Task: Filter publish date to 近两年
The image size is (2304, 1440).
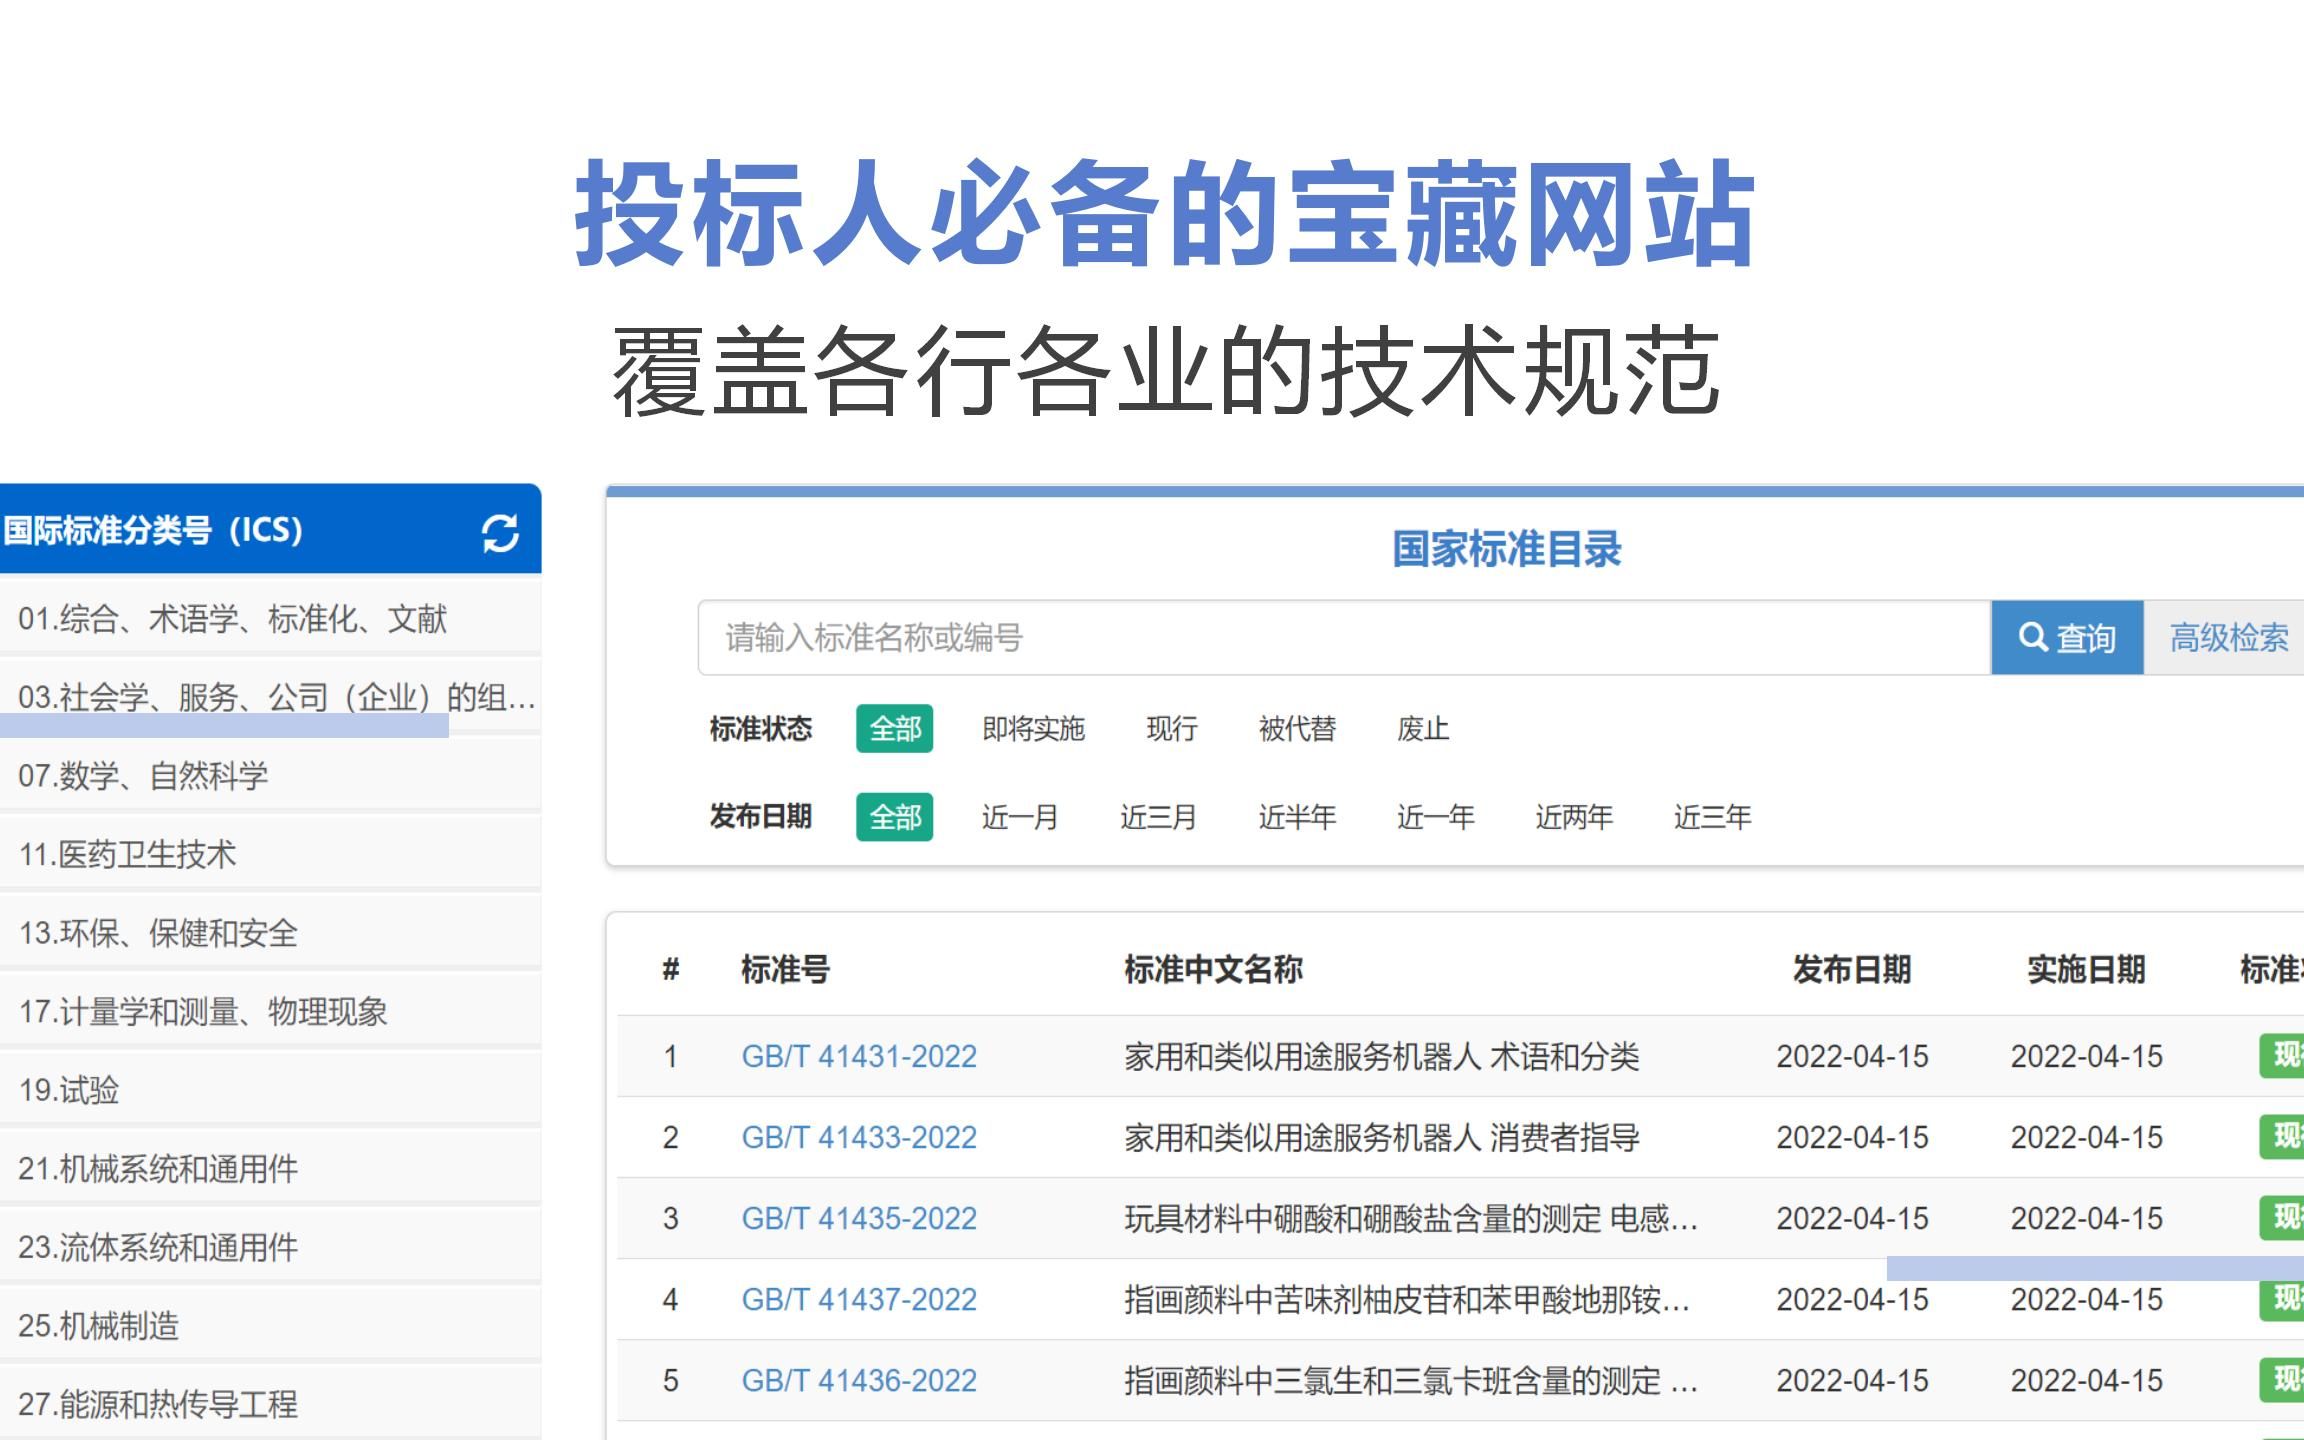Action: (x=1574, y=817)
